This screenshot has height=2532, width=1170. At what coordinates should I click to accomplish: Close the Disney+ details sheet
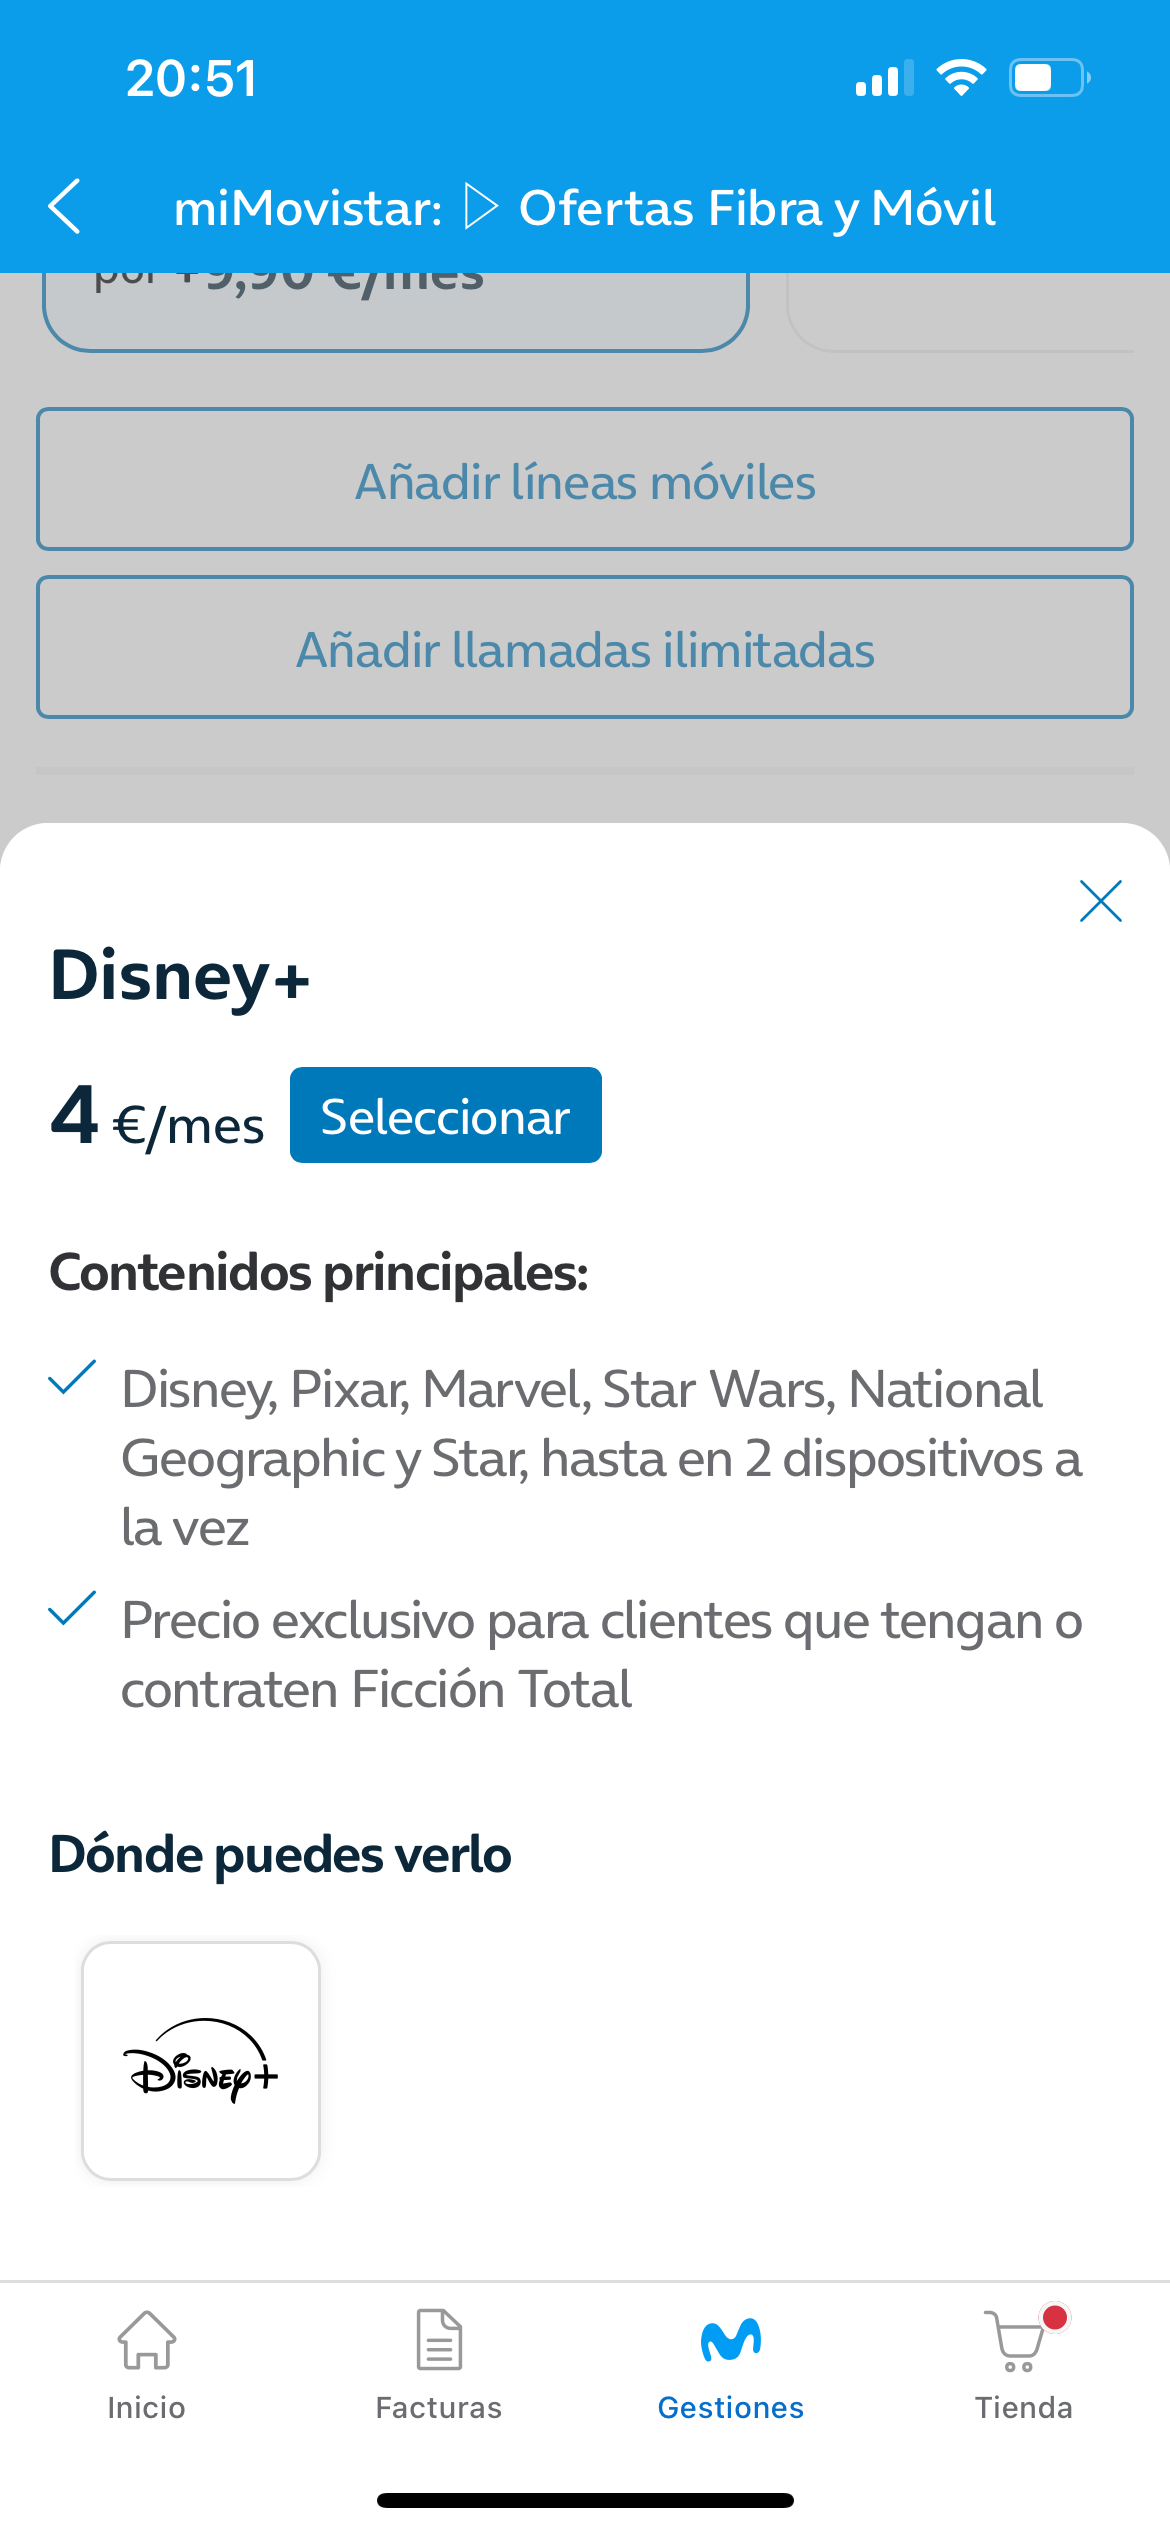[1100, 901]
